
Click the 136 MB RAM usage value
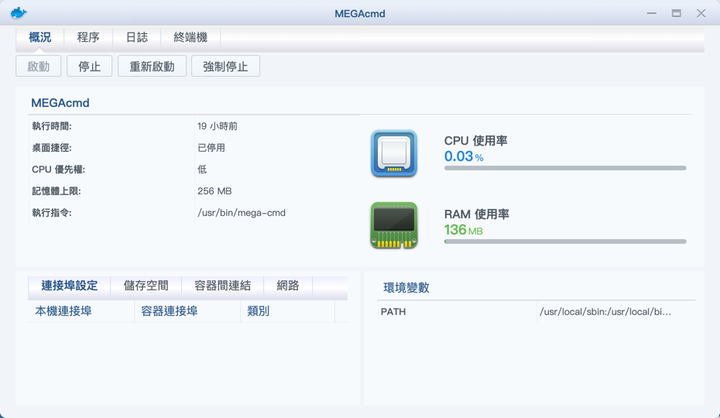(463, 230)
